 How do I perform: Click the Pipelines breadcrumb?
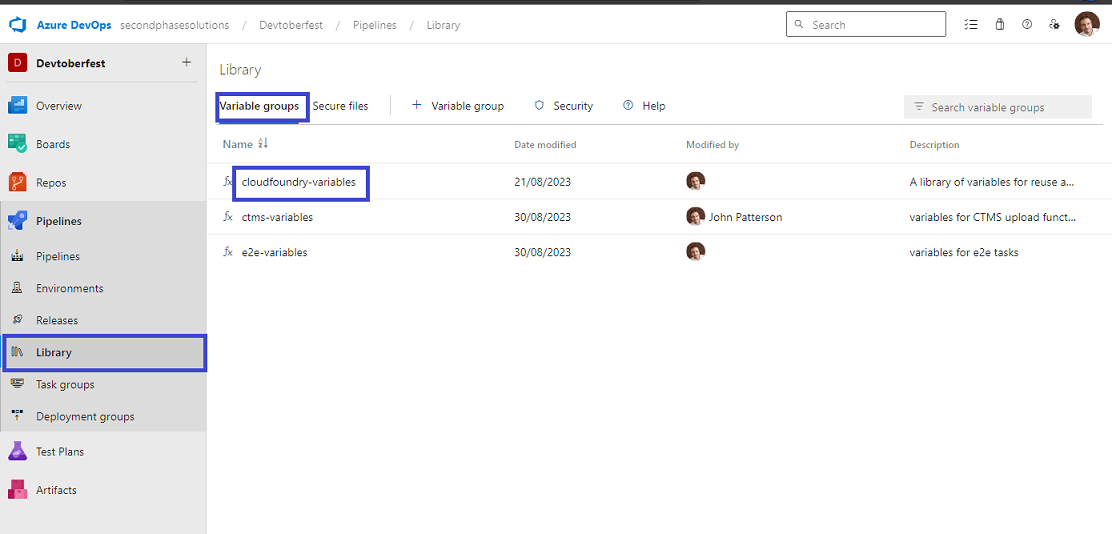point(374,25)
